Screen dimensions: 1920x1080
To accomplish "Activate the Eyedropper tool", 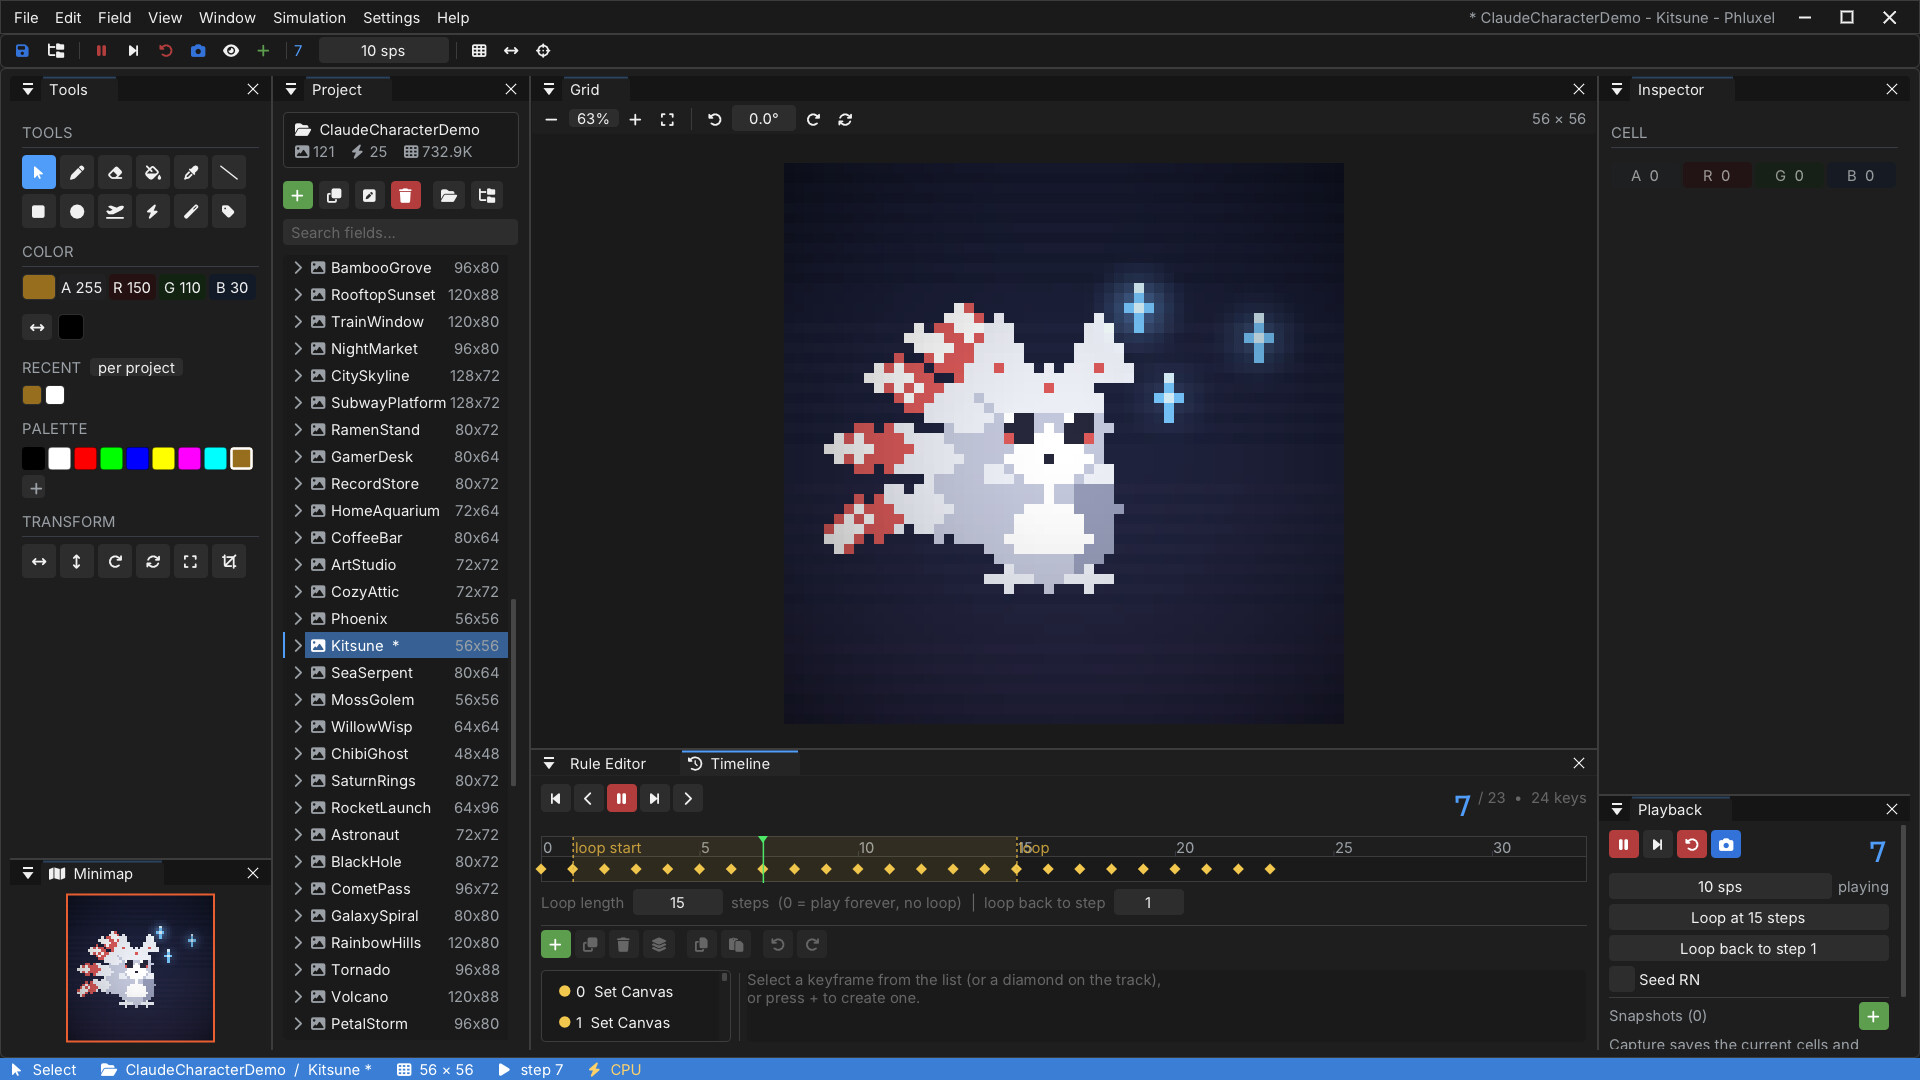I will pyautogui.click(x=191, y=173).
